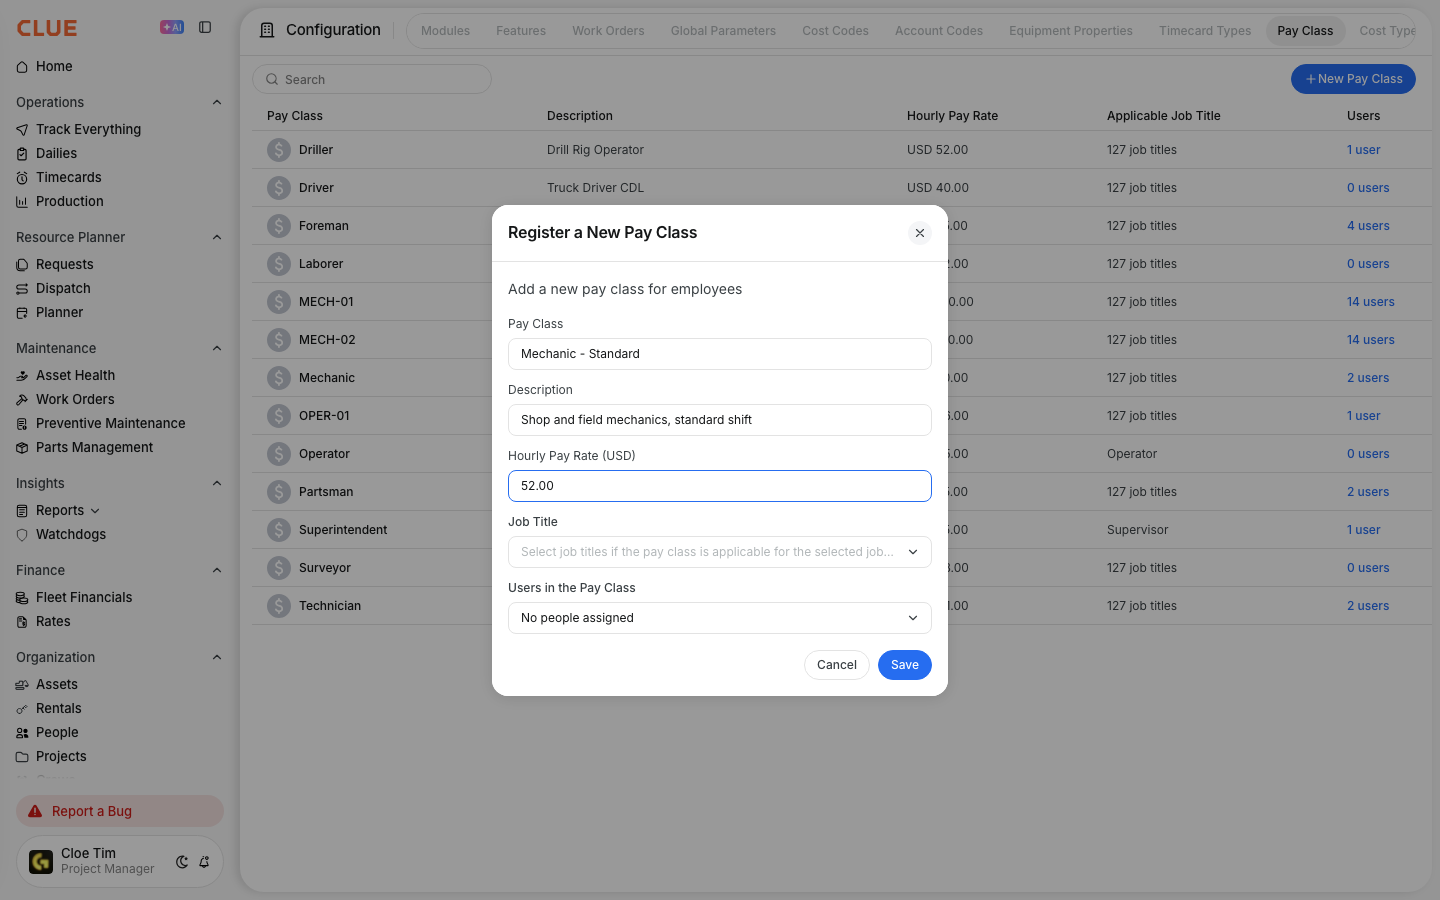Open Production in the sidebar
Viewport: 1440px width, 900px height.
point(69,201)
